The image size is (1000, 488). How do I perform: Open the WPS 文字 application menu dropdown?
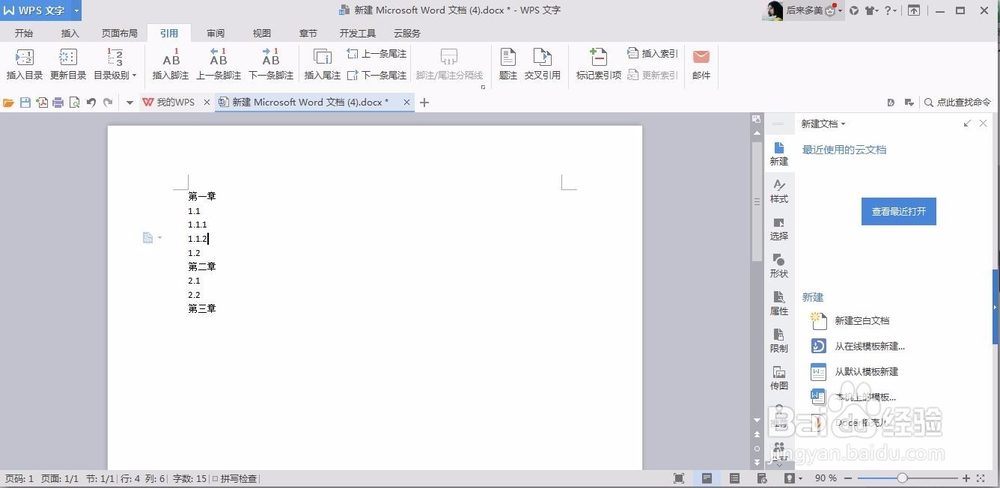(x=76, y=10)
